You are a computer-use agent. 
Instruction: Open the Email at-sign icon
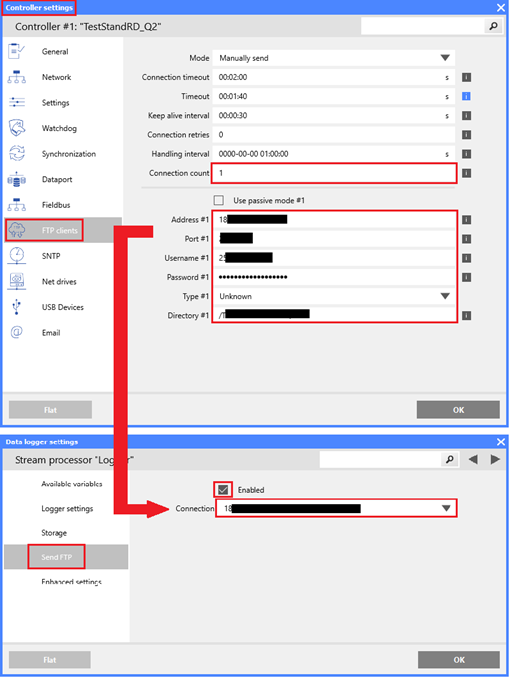pos(16,332)
